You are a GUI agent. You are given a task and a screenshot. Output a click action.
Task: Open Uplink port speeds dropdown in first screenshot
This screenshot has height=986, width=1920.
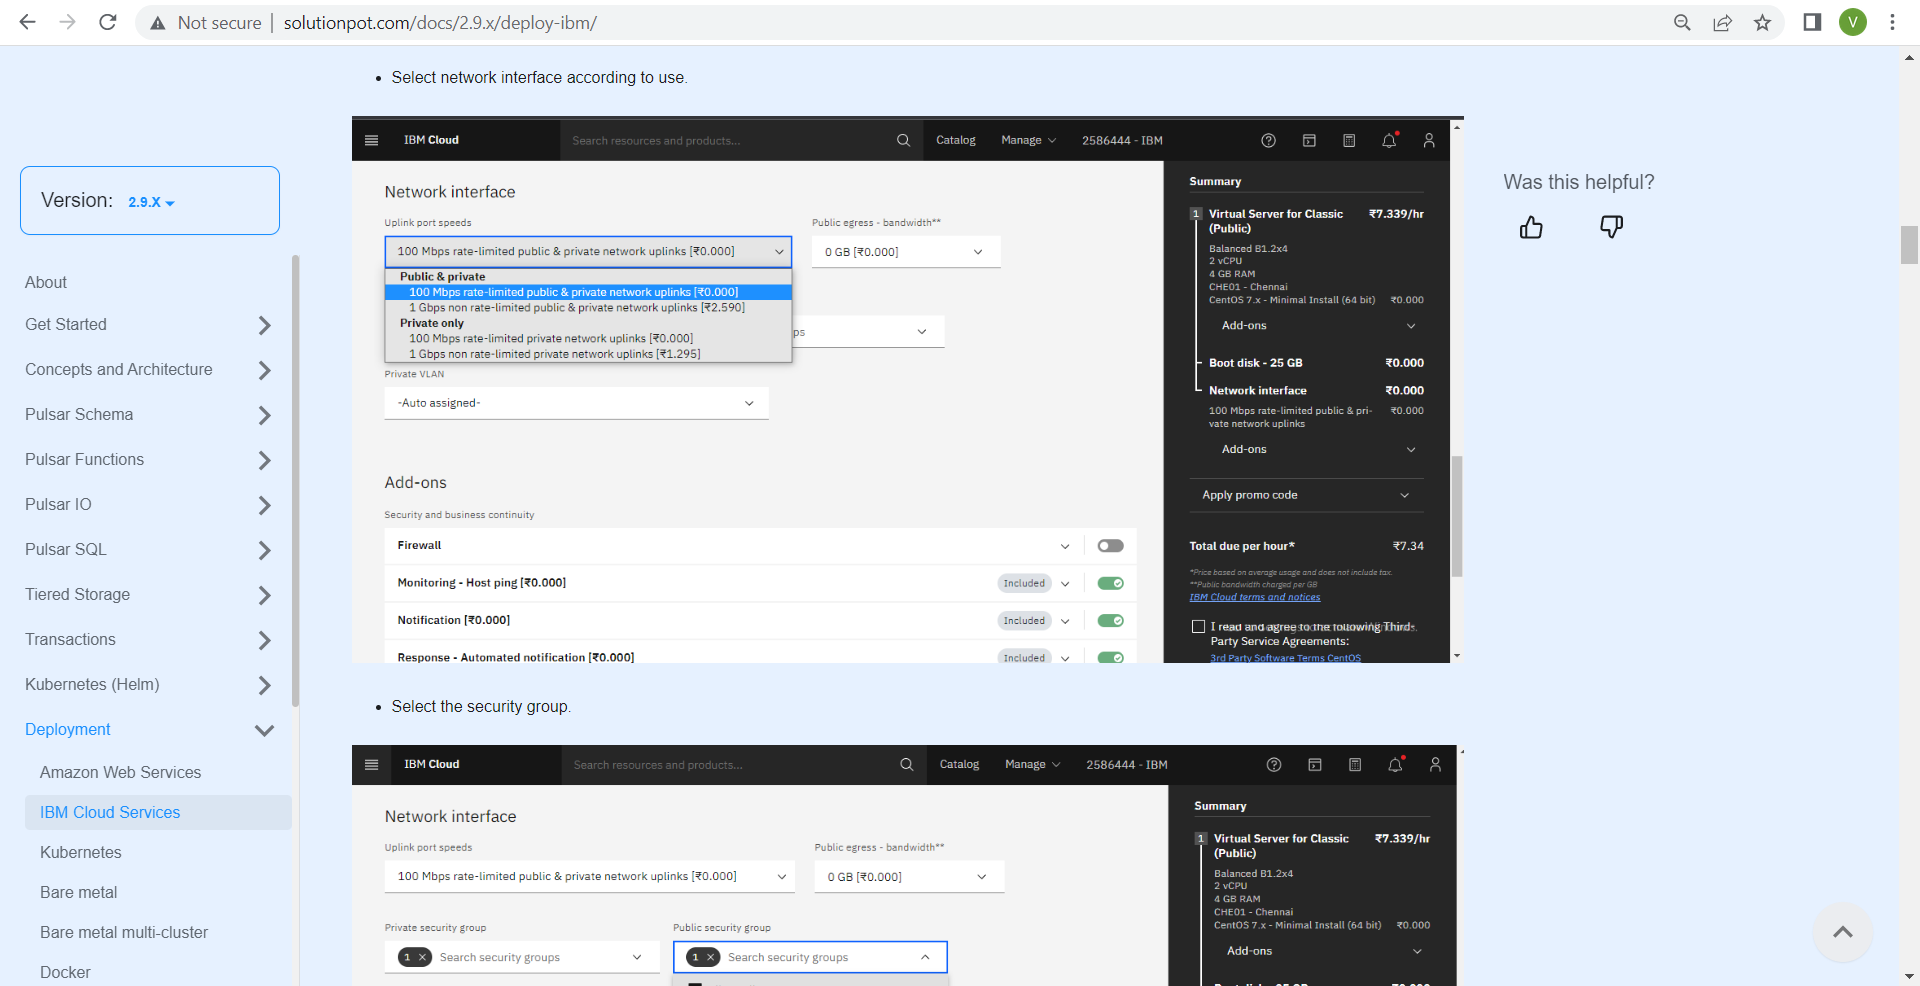pos(588,251)
